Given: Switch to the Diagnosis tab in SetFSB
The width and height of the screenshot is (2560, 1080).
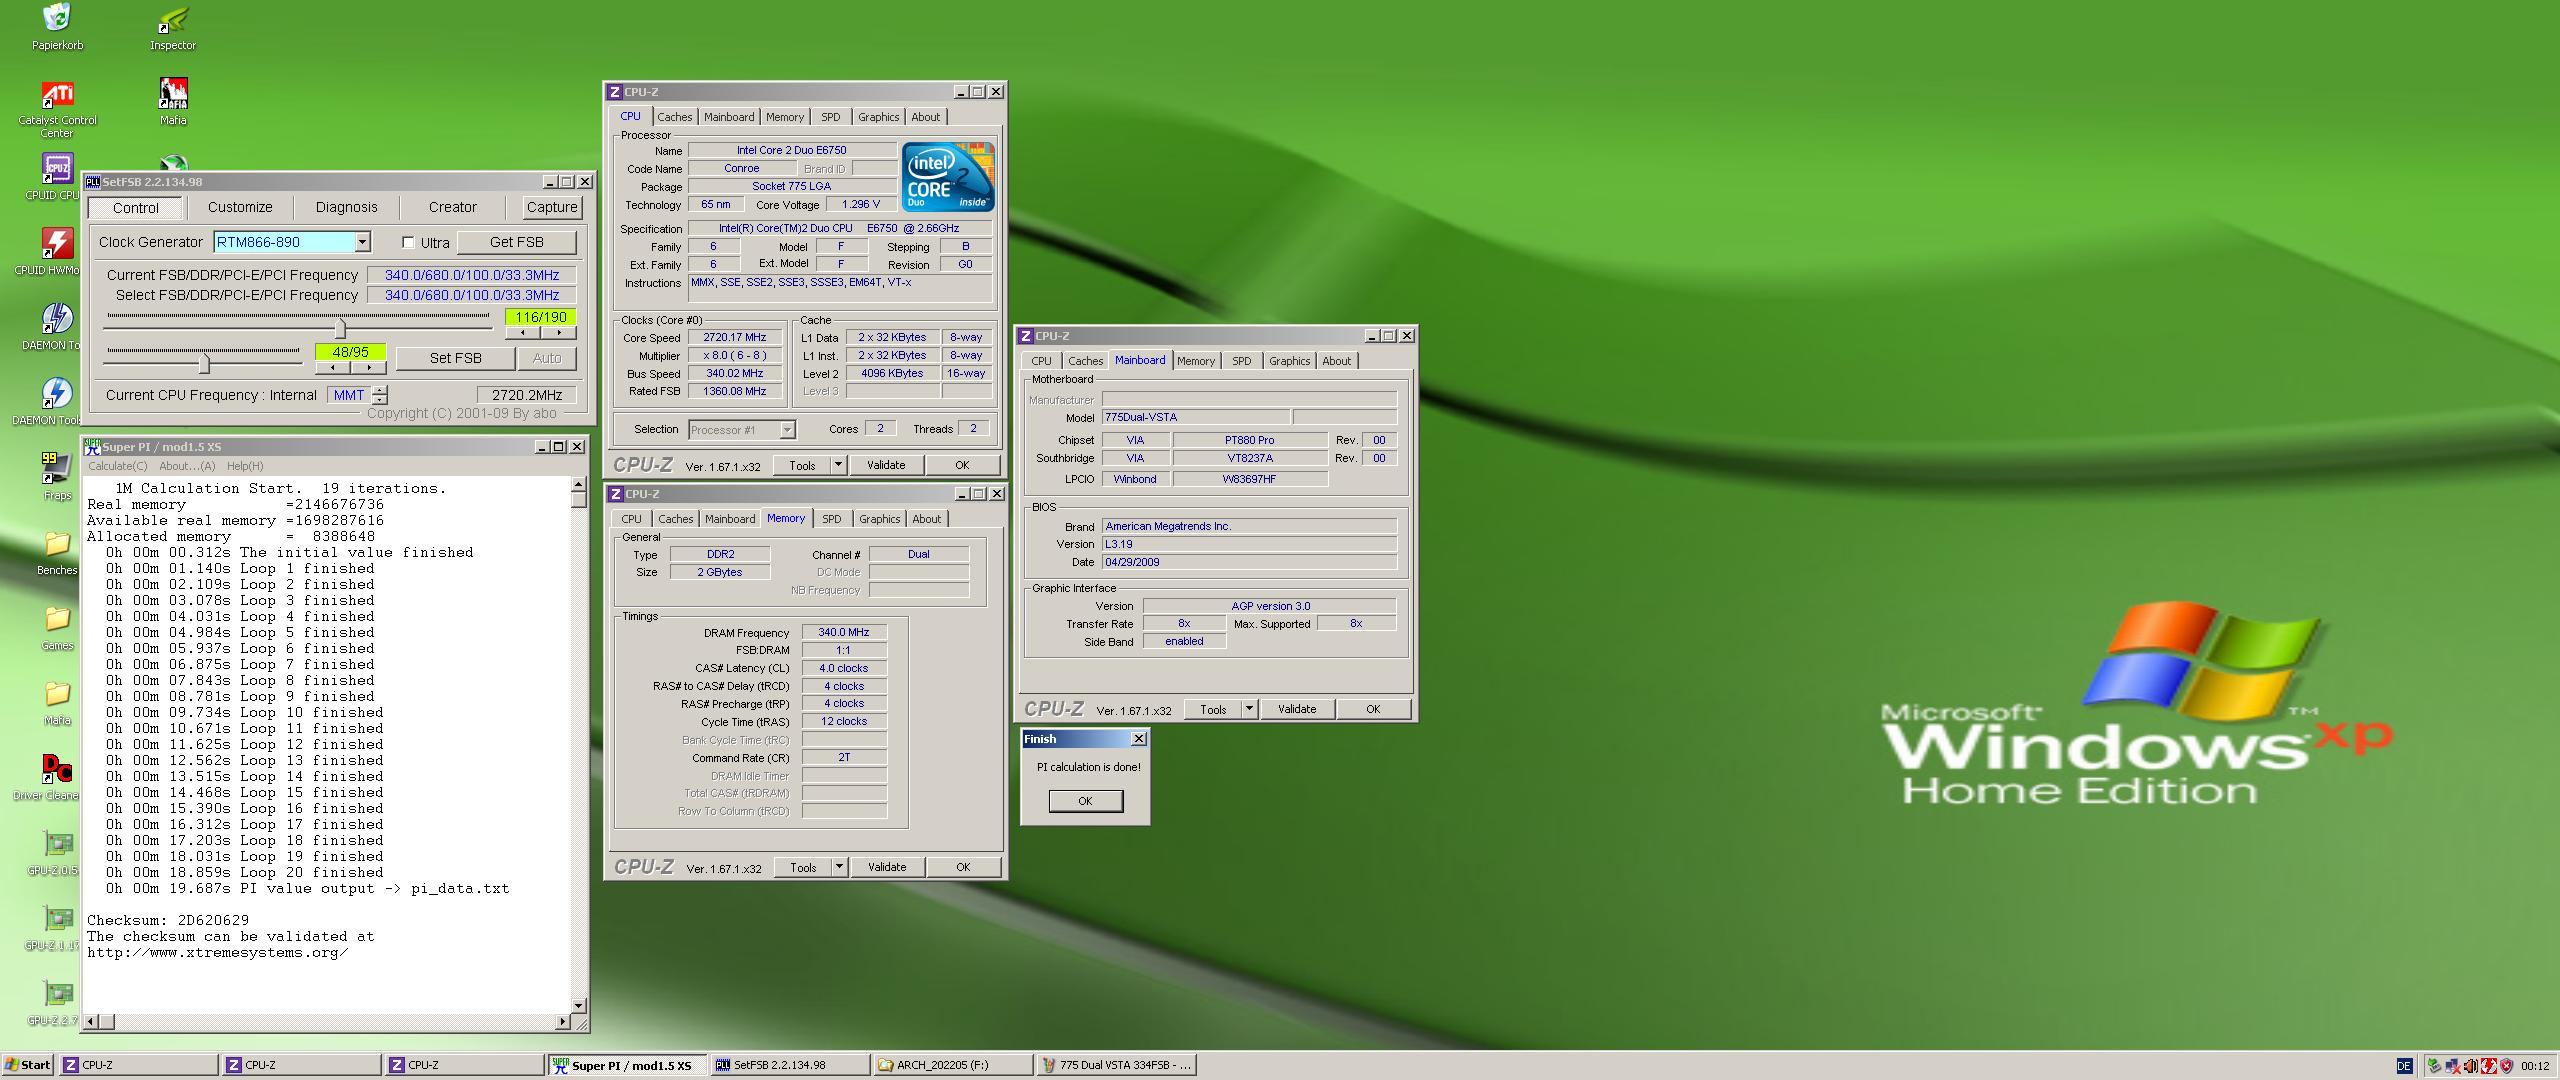Looking at the screenshot, I should click(x=346, y=207).
